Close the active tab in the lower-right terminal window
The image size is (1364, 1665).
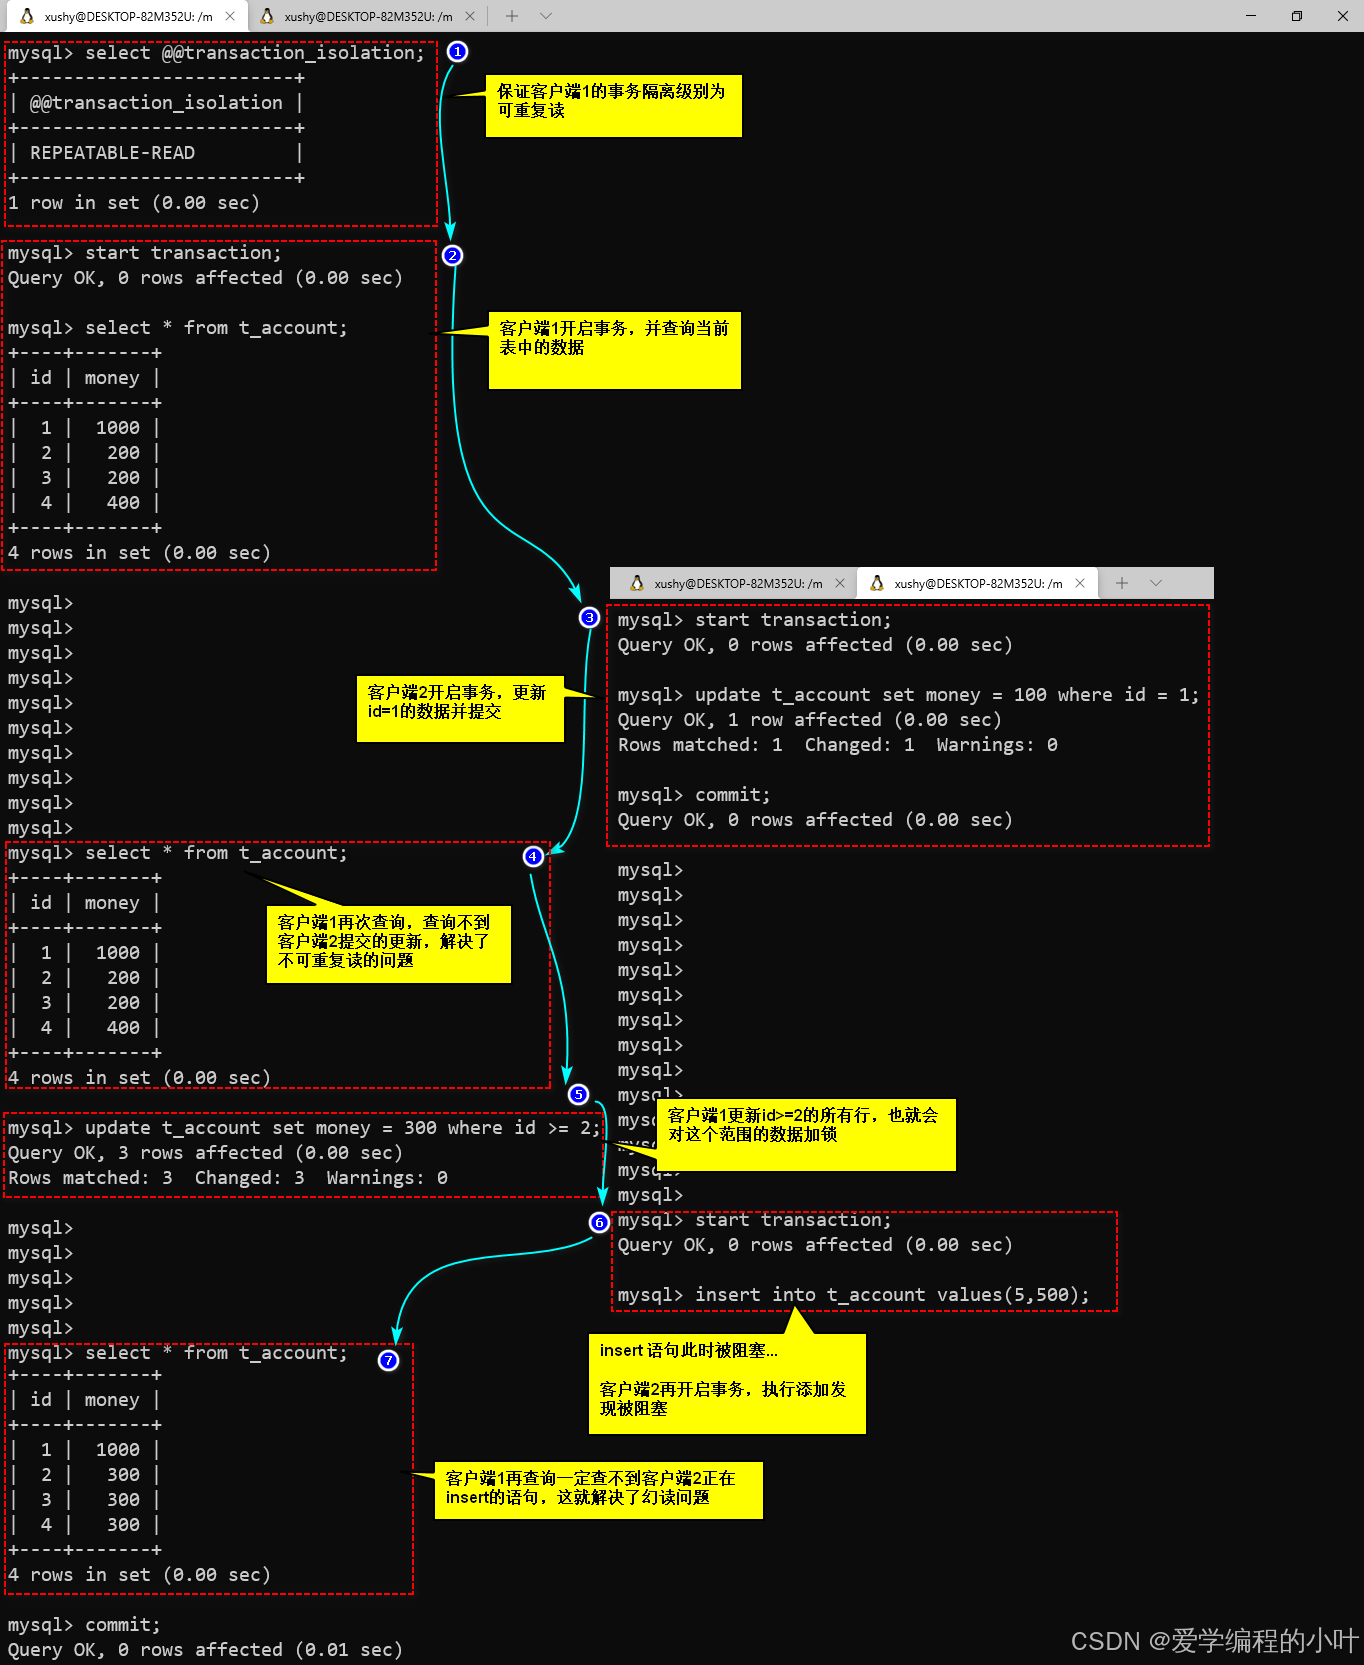1080,583
